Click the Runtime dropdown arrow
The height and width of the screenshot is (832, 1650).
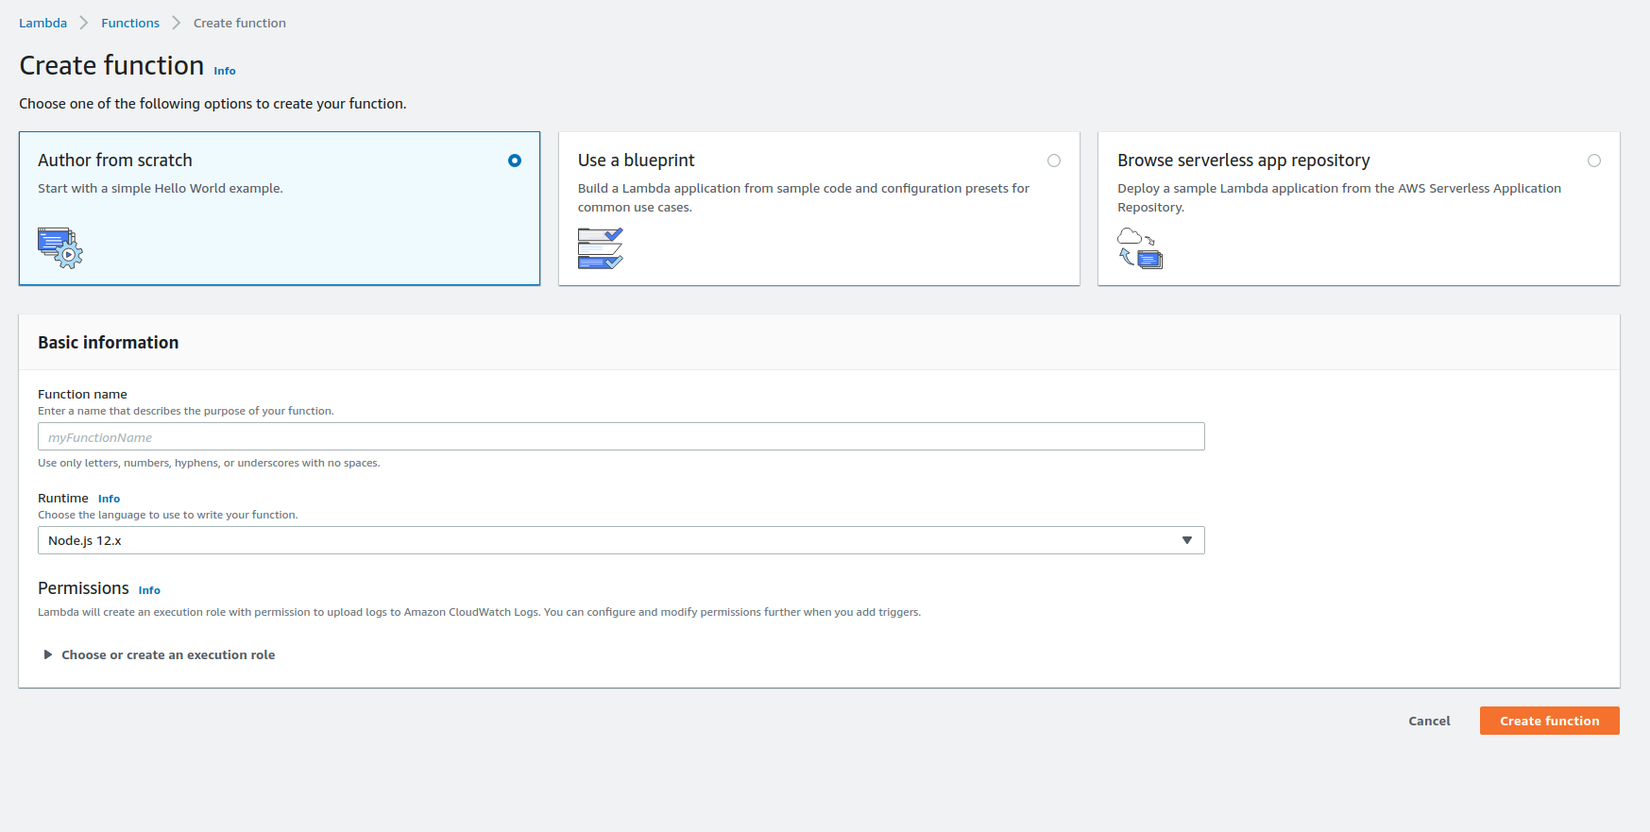[1187, 541]
